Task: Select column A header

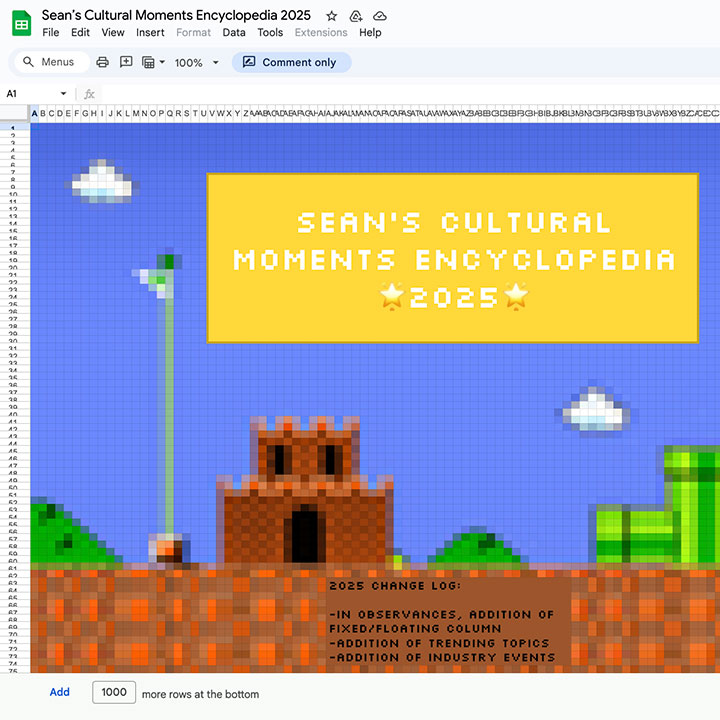Action: tap(34, 113)
